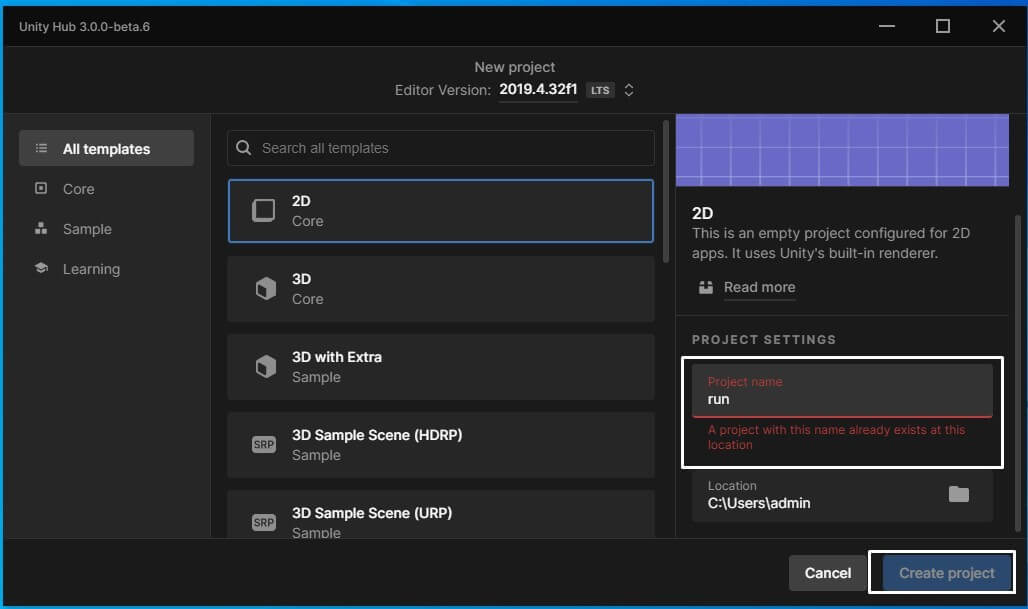Viewport: 1028px width, 609px height.
Task: Click the template list scrollbar
Action: coord(666,191)
